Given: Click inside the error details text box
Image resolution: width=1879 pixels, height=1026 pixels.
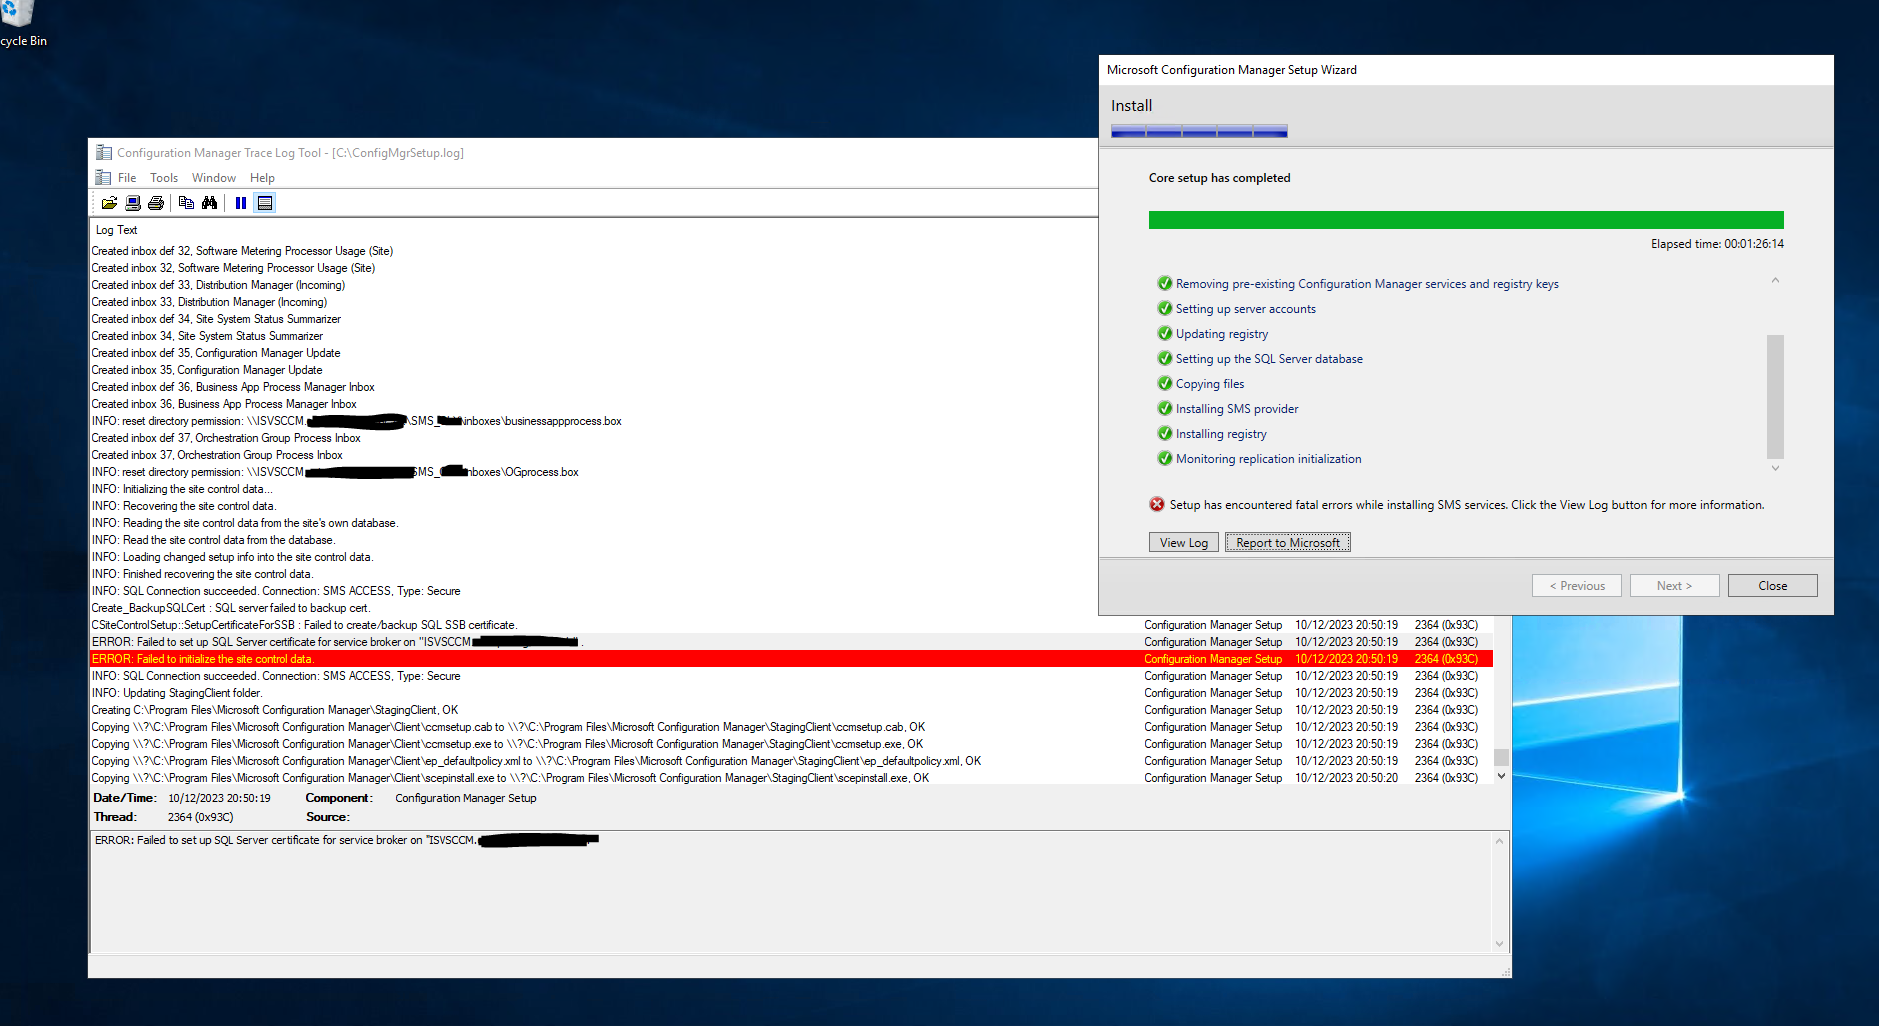Looking at the screenshot, I should click(x=791, y=892).
